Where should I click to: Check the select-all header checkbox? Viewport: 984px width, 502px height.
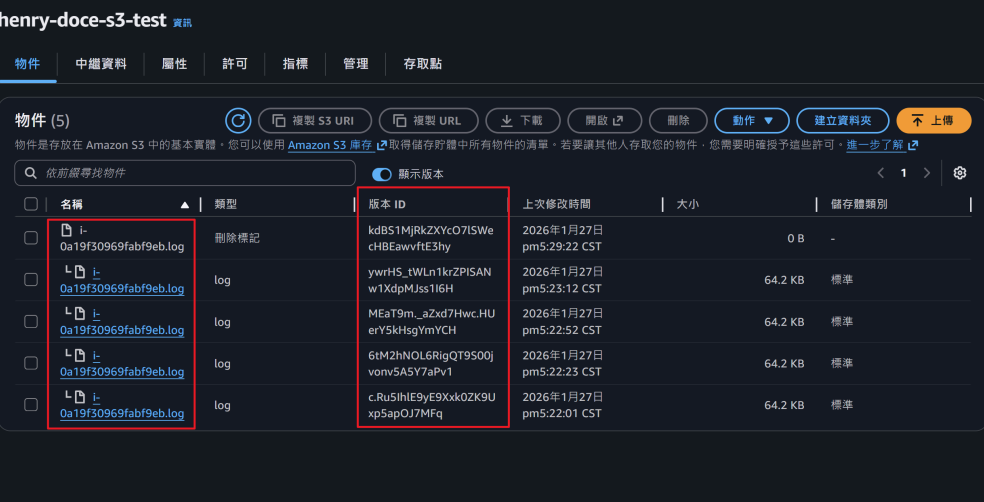point(31,204)
